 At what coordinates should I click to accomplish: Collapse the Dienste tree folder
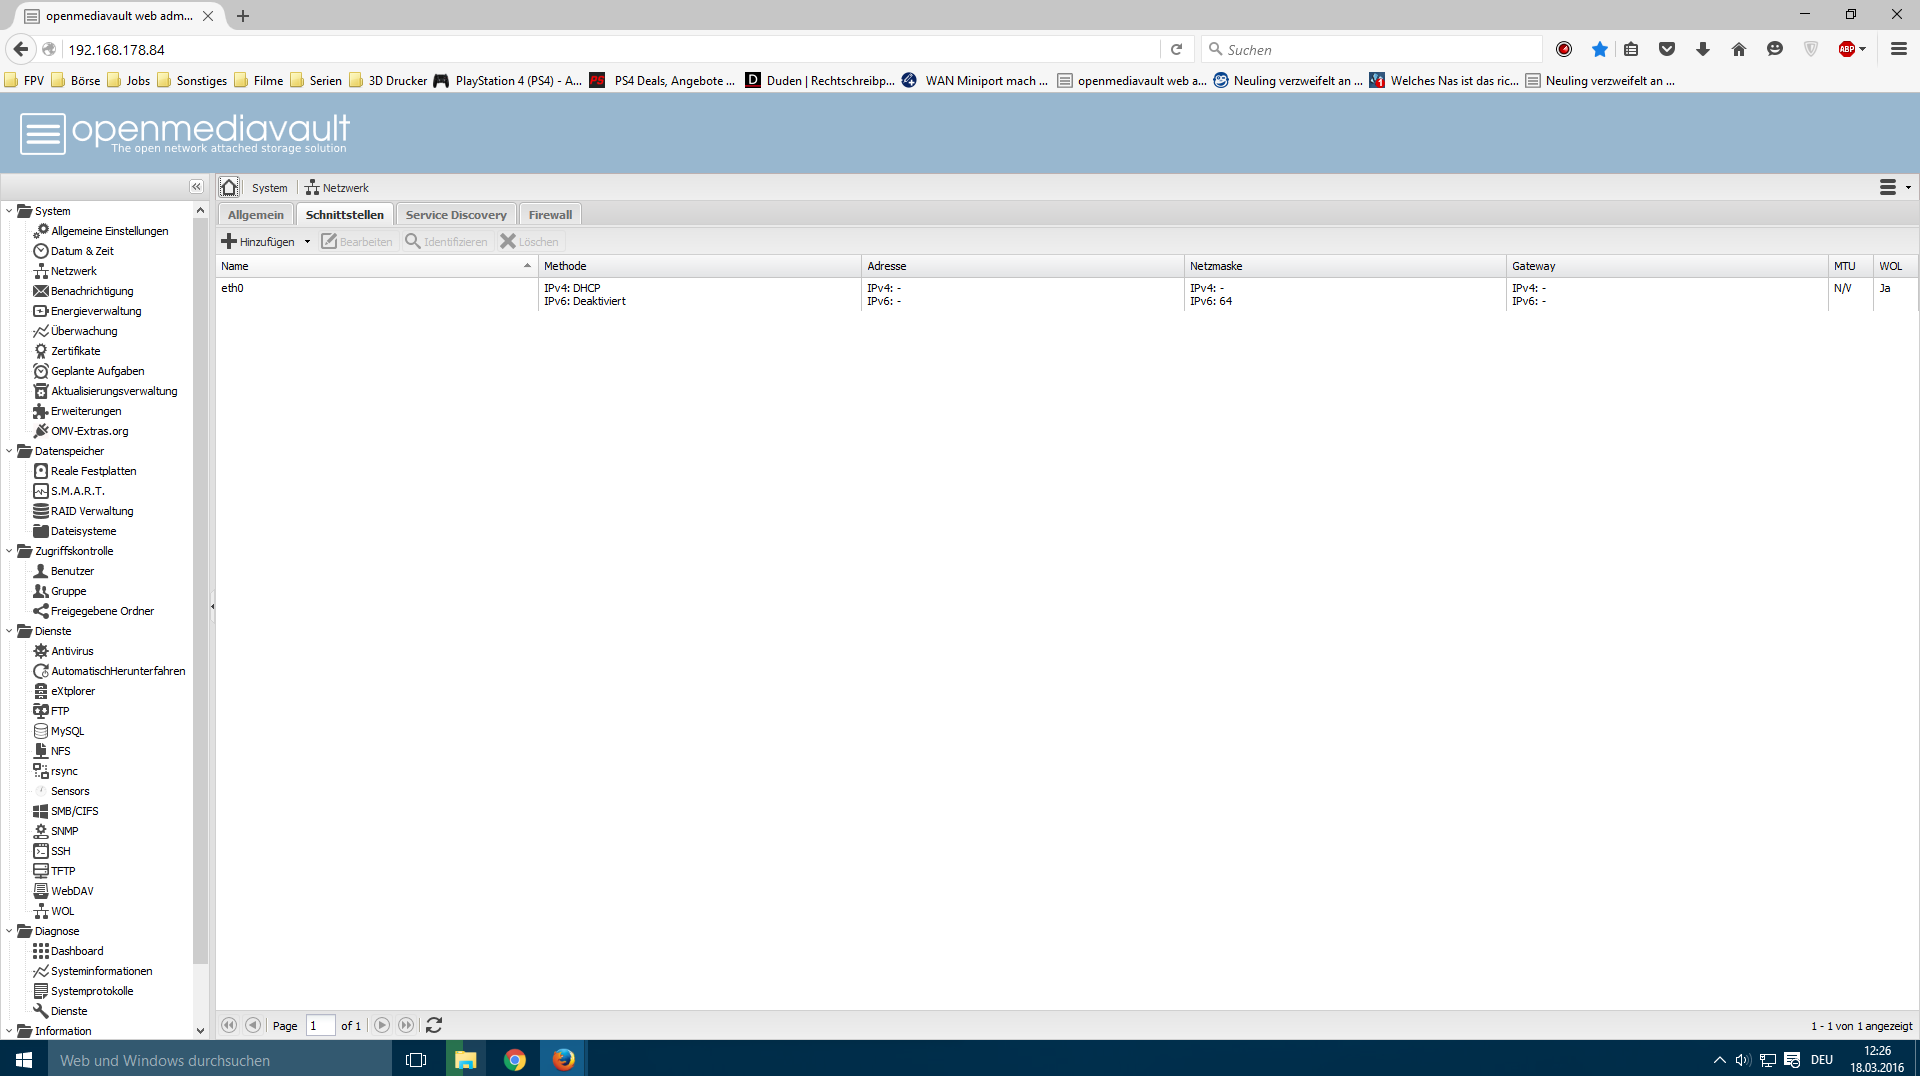(9, 631)
